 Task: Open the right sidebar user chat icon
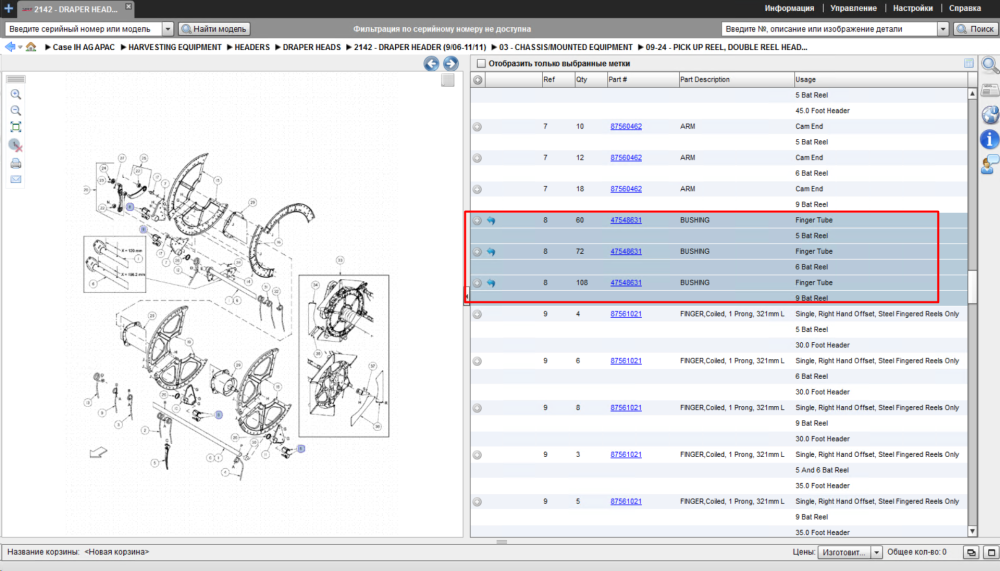pyautogui.click(x=989, y=165)
